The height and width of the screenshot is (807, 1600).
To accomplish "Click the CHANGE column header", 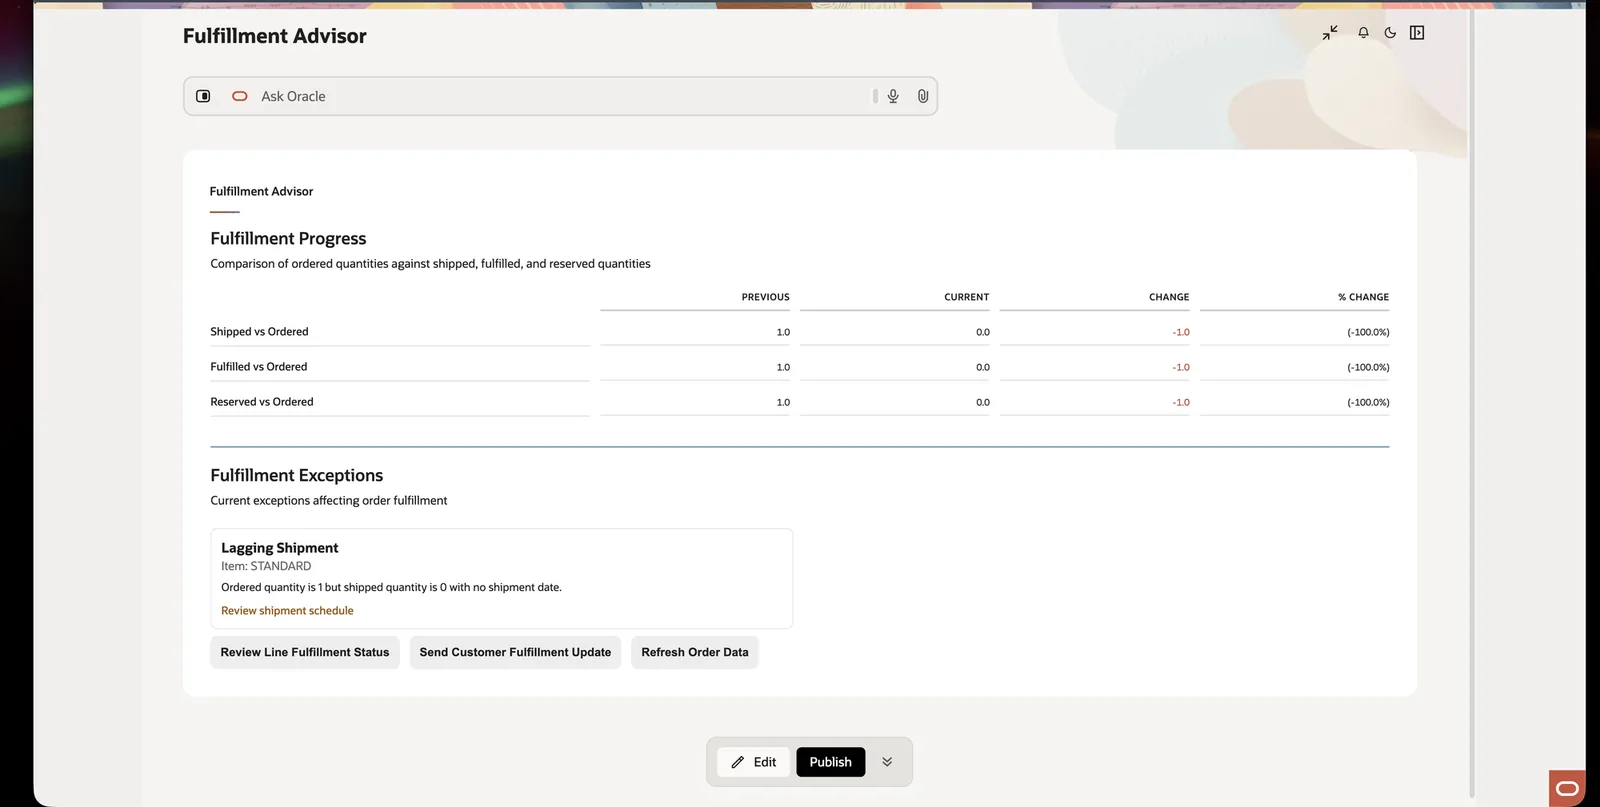I will pos(1169,297).
